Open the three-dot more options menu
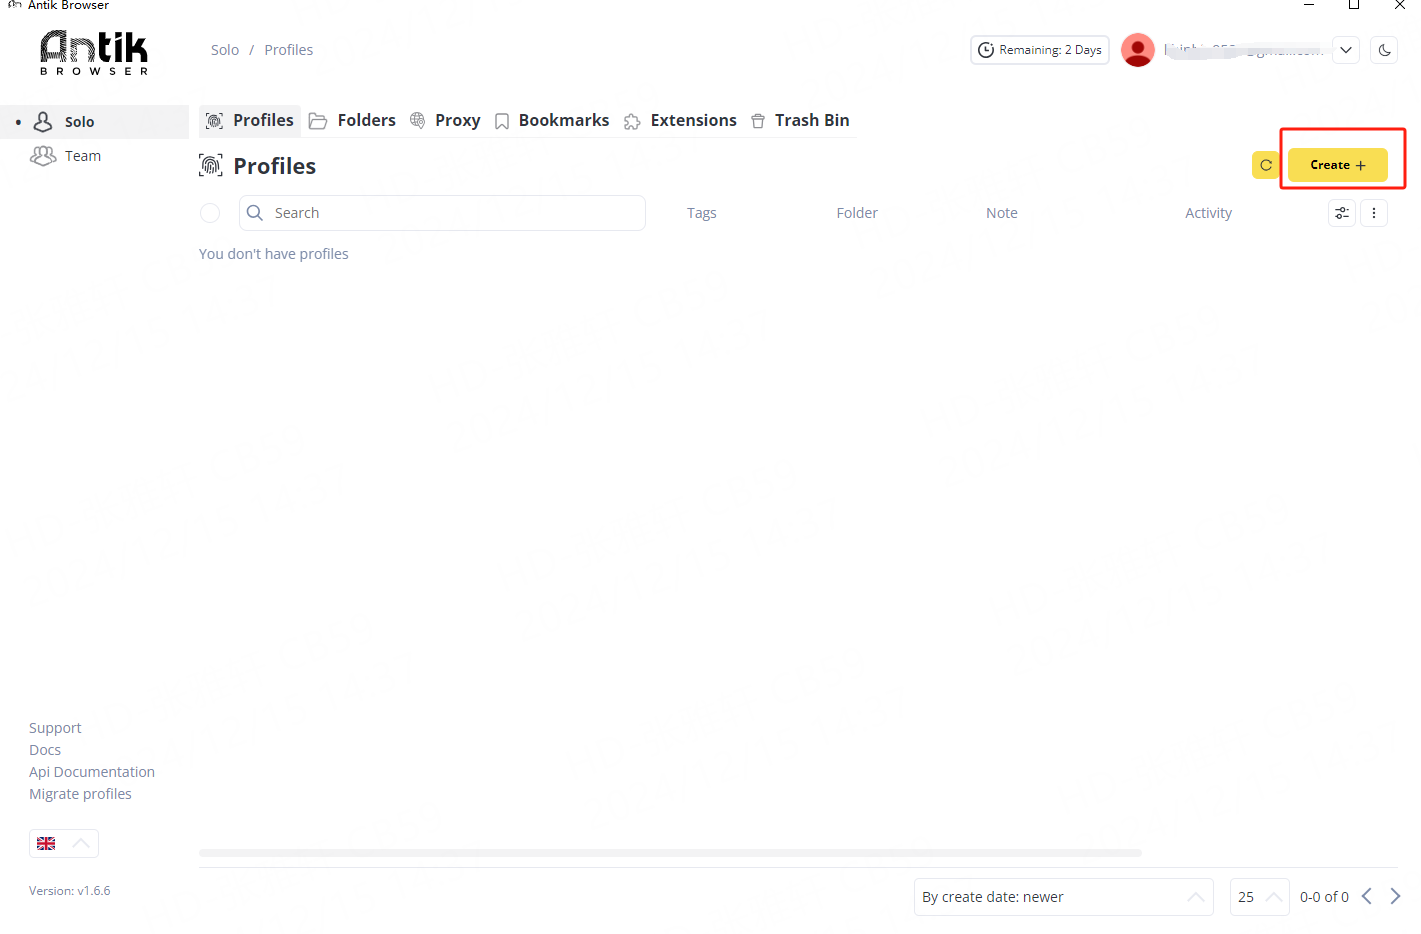Viewport: 1421px width, 934px height. (x=1374, y=213)
